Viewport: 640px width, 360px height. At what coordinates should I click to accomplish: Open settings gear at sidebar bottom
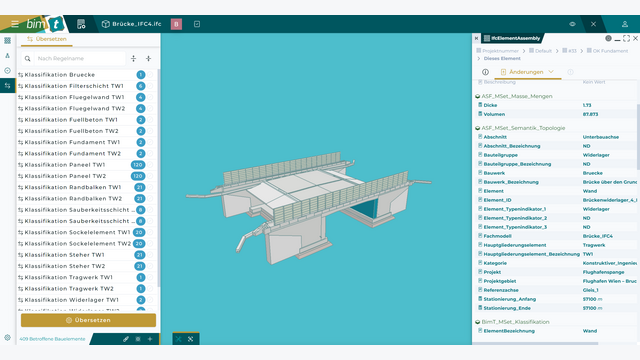point(7,338)
